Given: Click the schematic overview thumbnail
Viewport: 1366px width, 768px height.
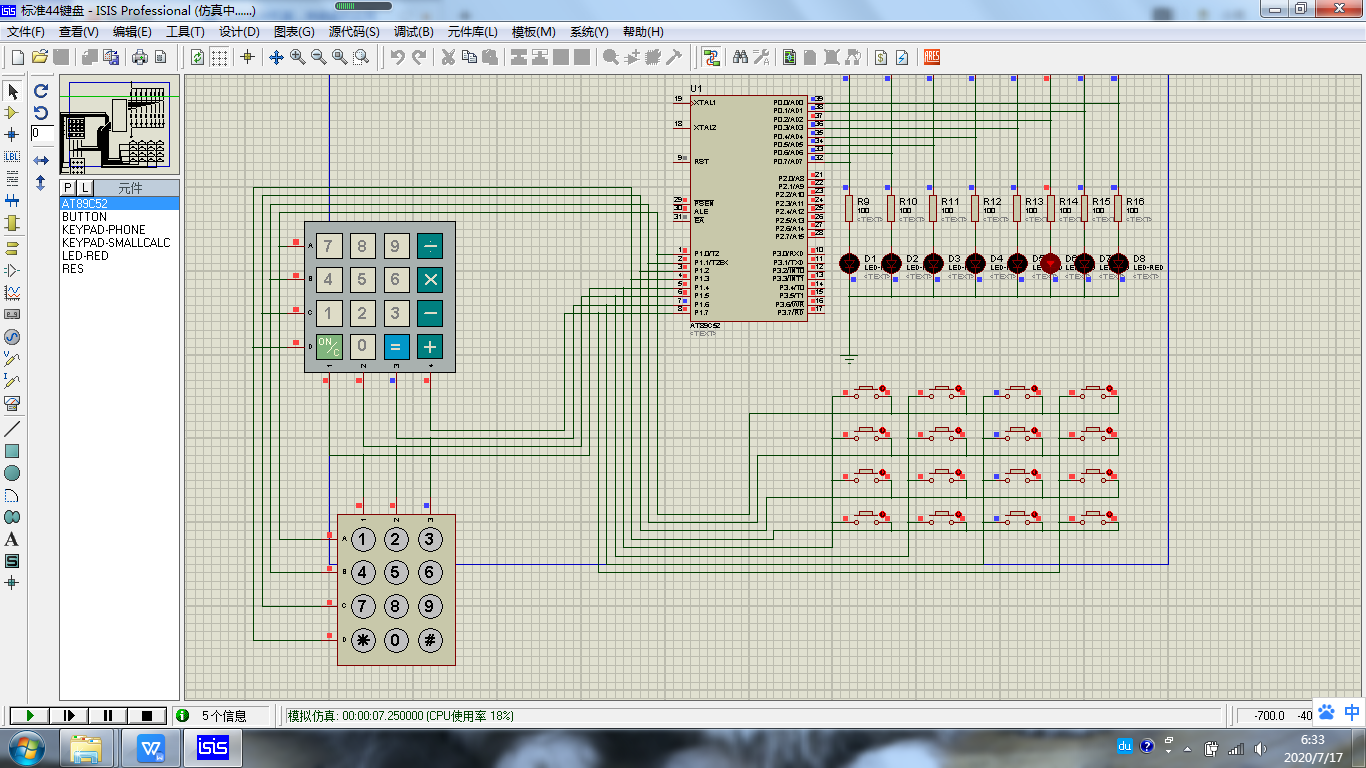Looking at the screenshot, I should pos(119,125).
